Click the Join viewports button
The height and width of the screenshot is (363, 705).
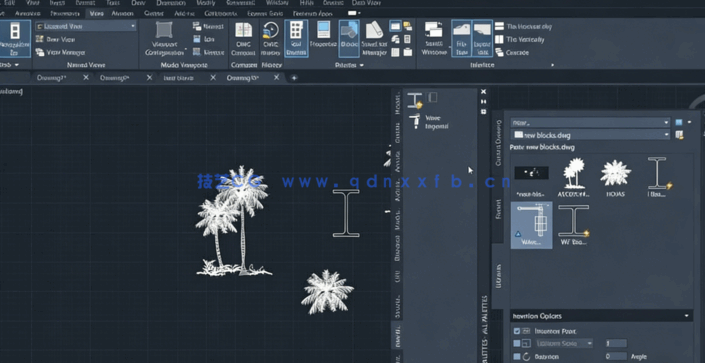pyautogui.click(x=204, y=40)
